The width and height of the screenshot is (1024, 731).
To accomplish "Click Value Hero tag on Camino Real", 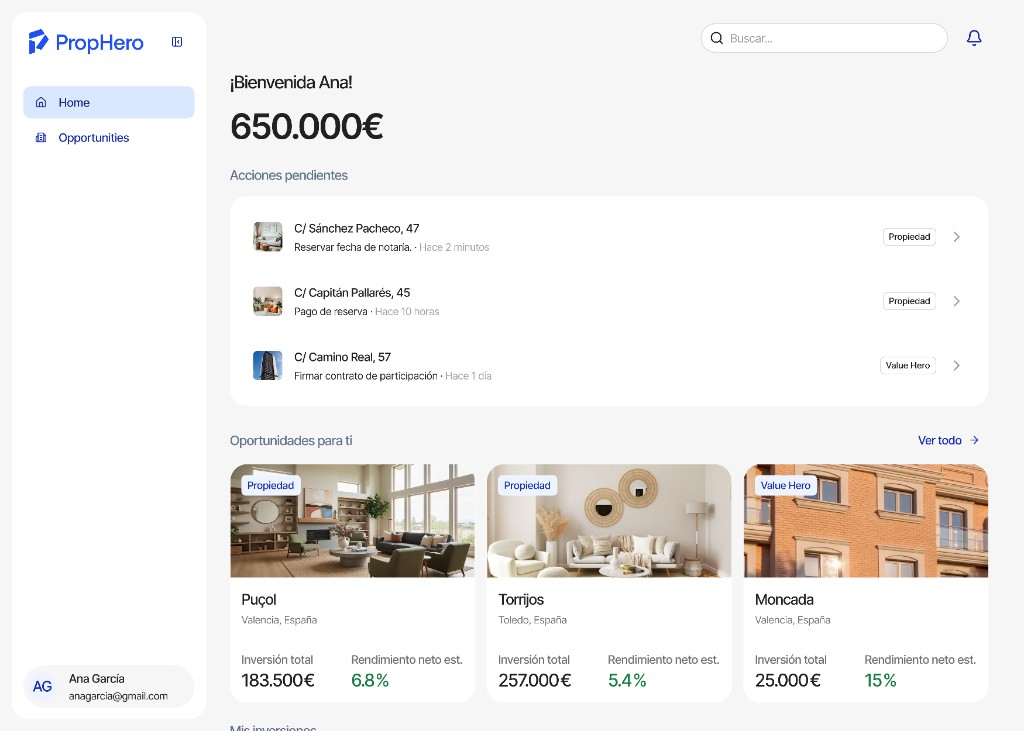I will (908, 365).
